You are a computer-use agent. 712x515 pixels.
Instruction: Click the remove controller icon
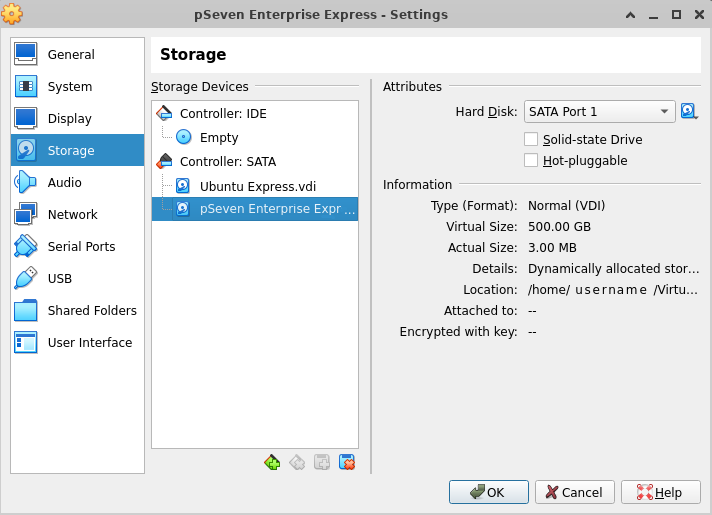pyautogui.click(x=296, y=462)
